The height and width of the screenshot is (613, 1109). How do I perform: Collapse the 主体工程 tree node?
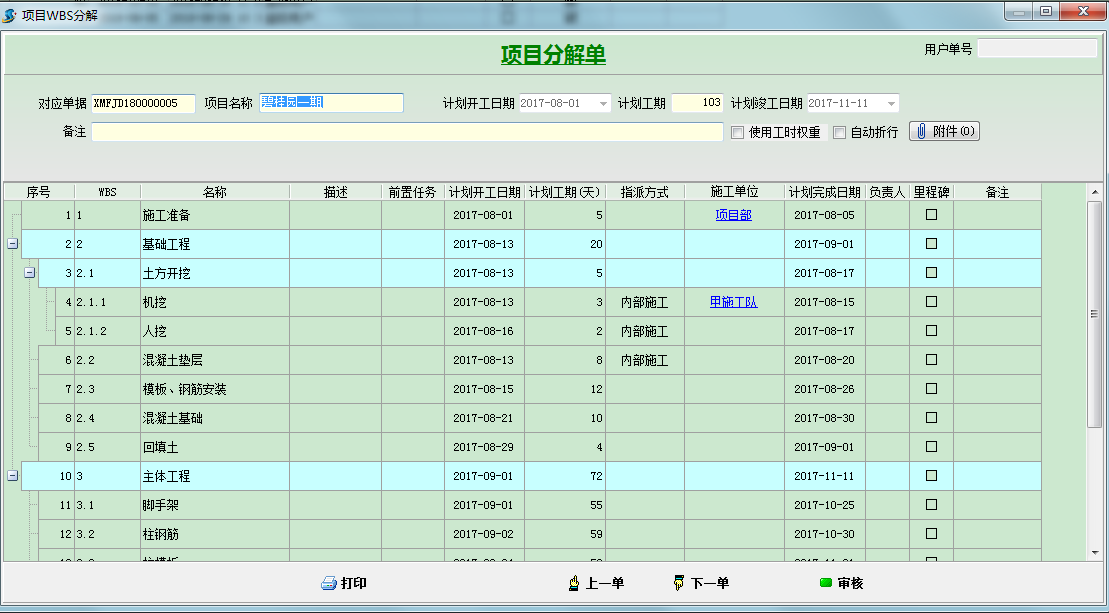click(12, 476)
